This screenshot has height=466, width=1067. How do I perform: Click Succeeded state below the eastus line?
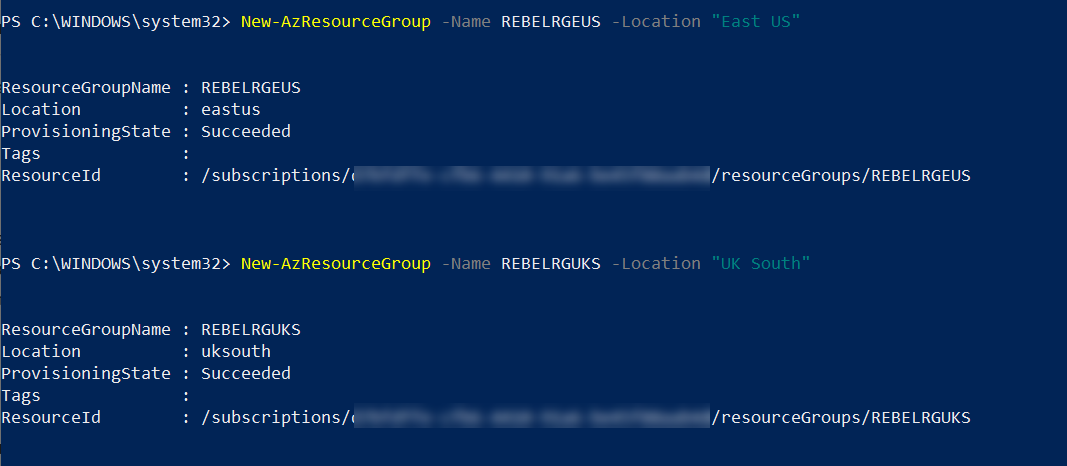tap(246, 131)
